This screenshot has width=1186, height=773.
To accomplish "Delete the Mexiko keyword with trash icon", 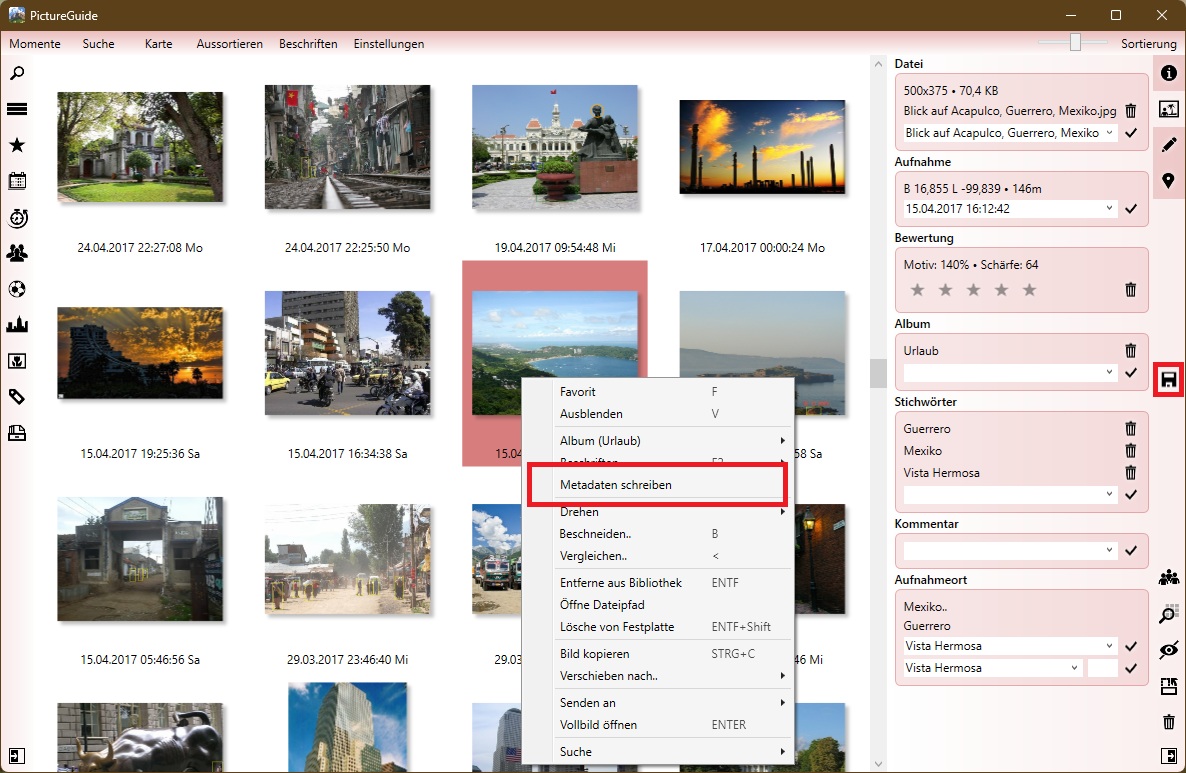I will 1130,451.
